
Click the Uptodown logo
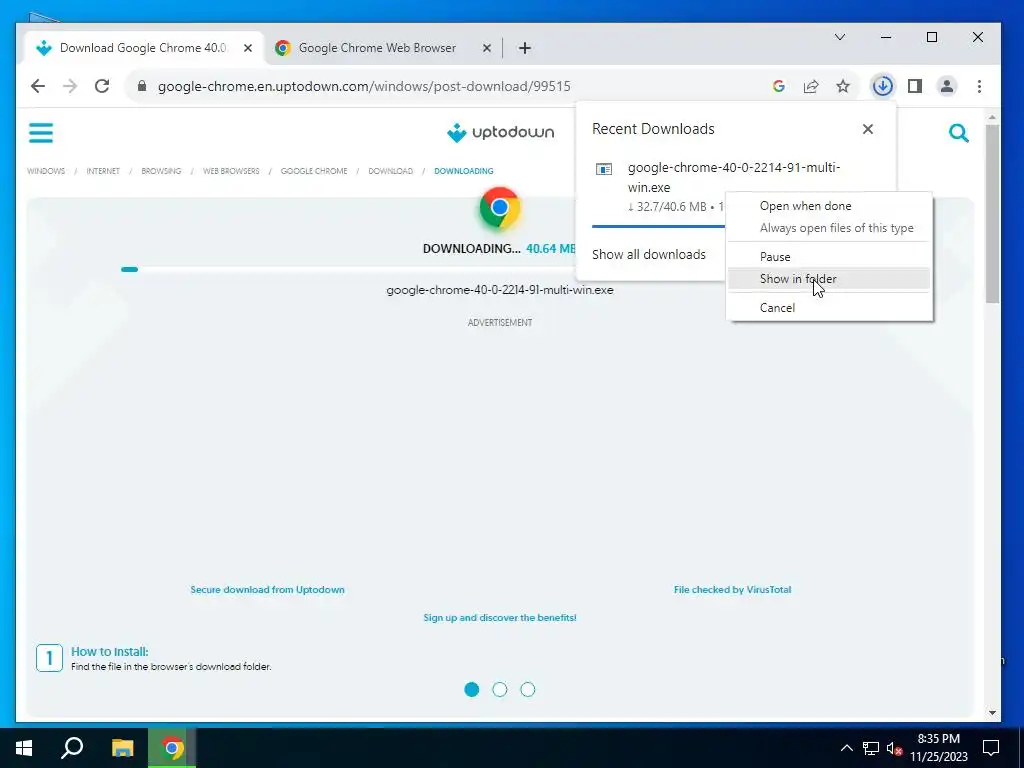[x=500, y=133]
